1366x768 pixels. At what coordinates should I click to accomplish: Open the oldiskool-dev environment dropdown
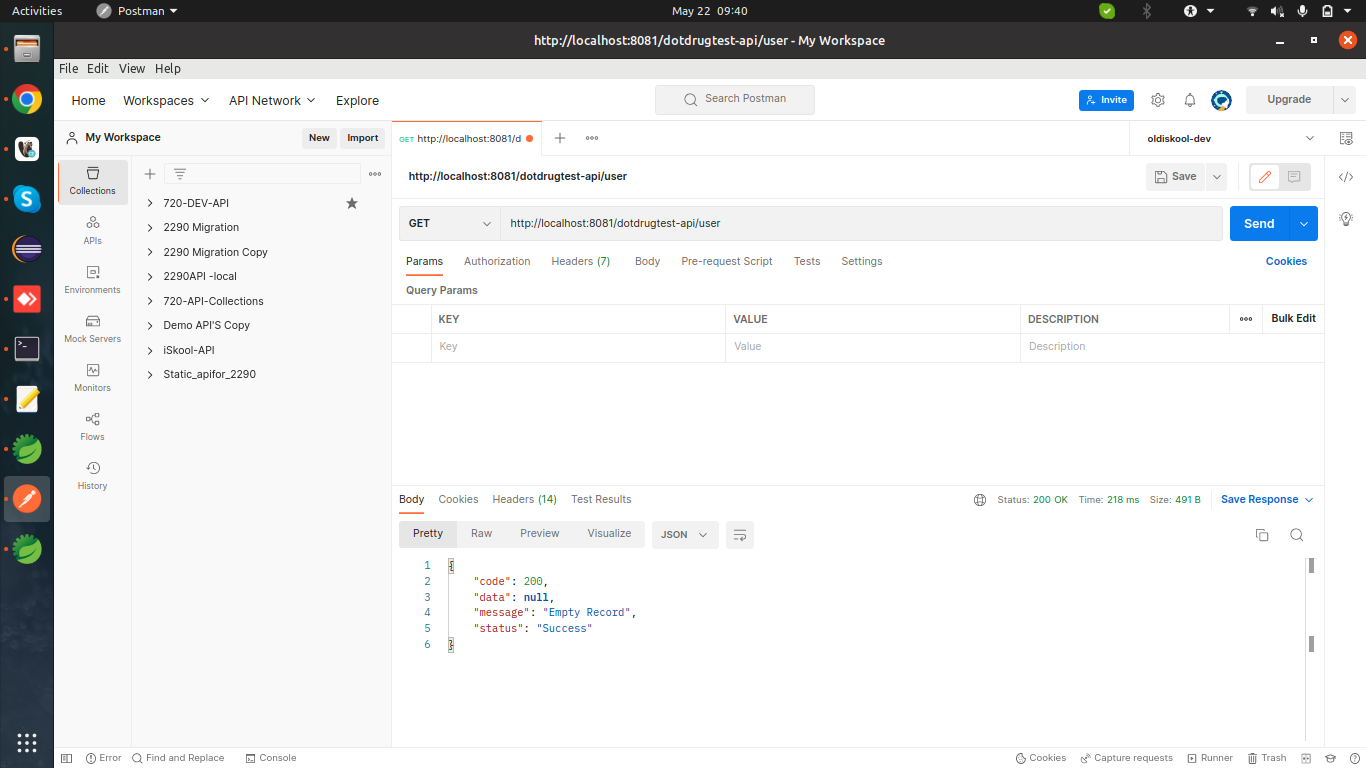pos(1230,139)
